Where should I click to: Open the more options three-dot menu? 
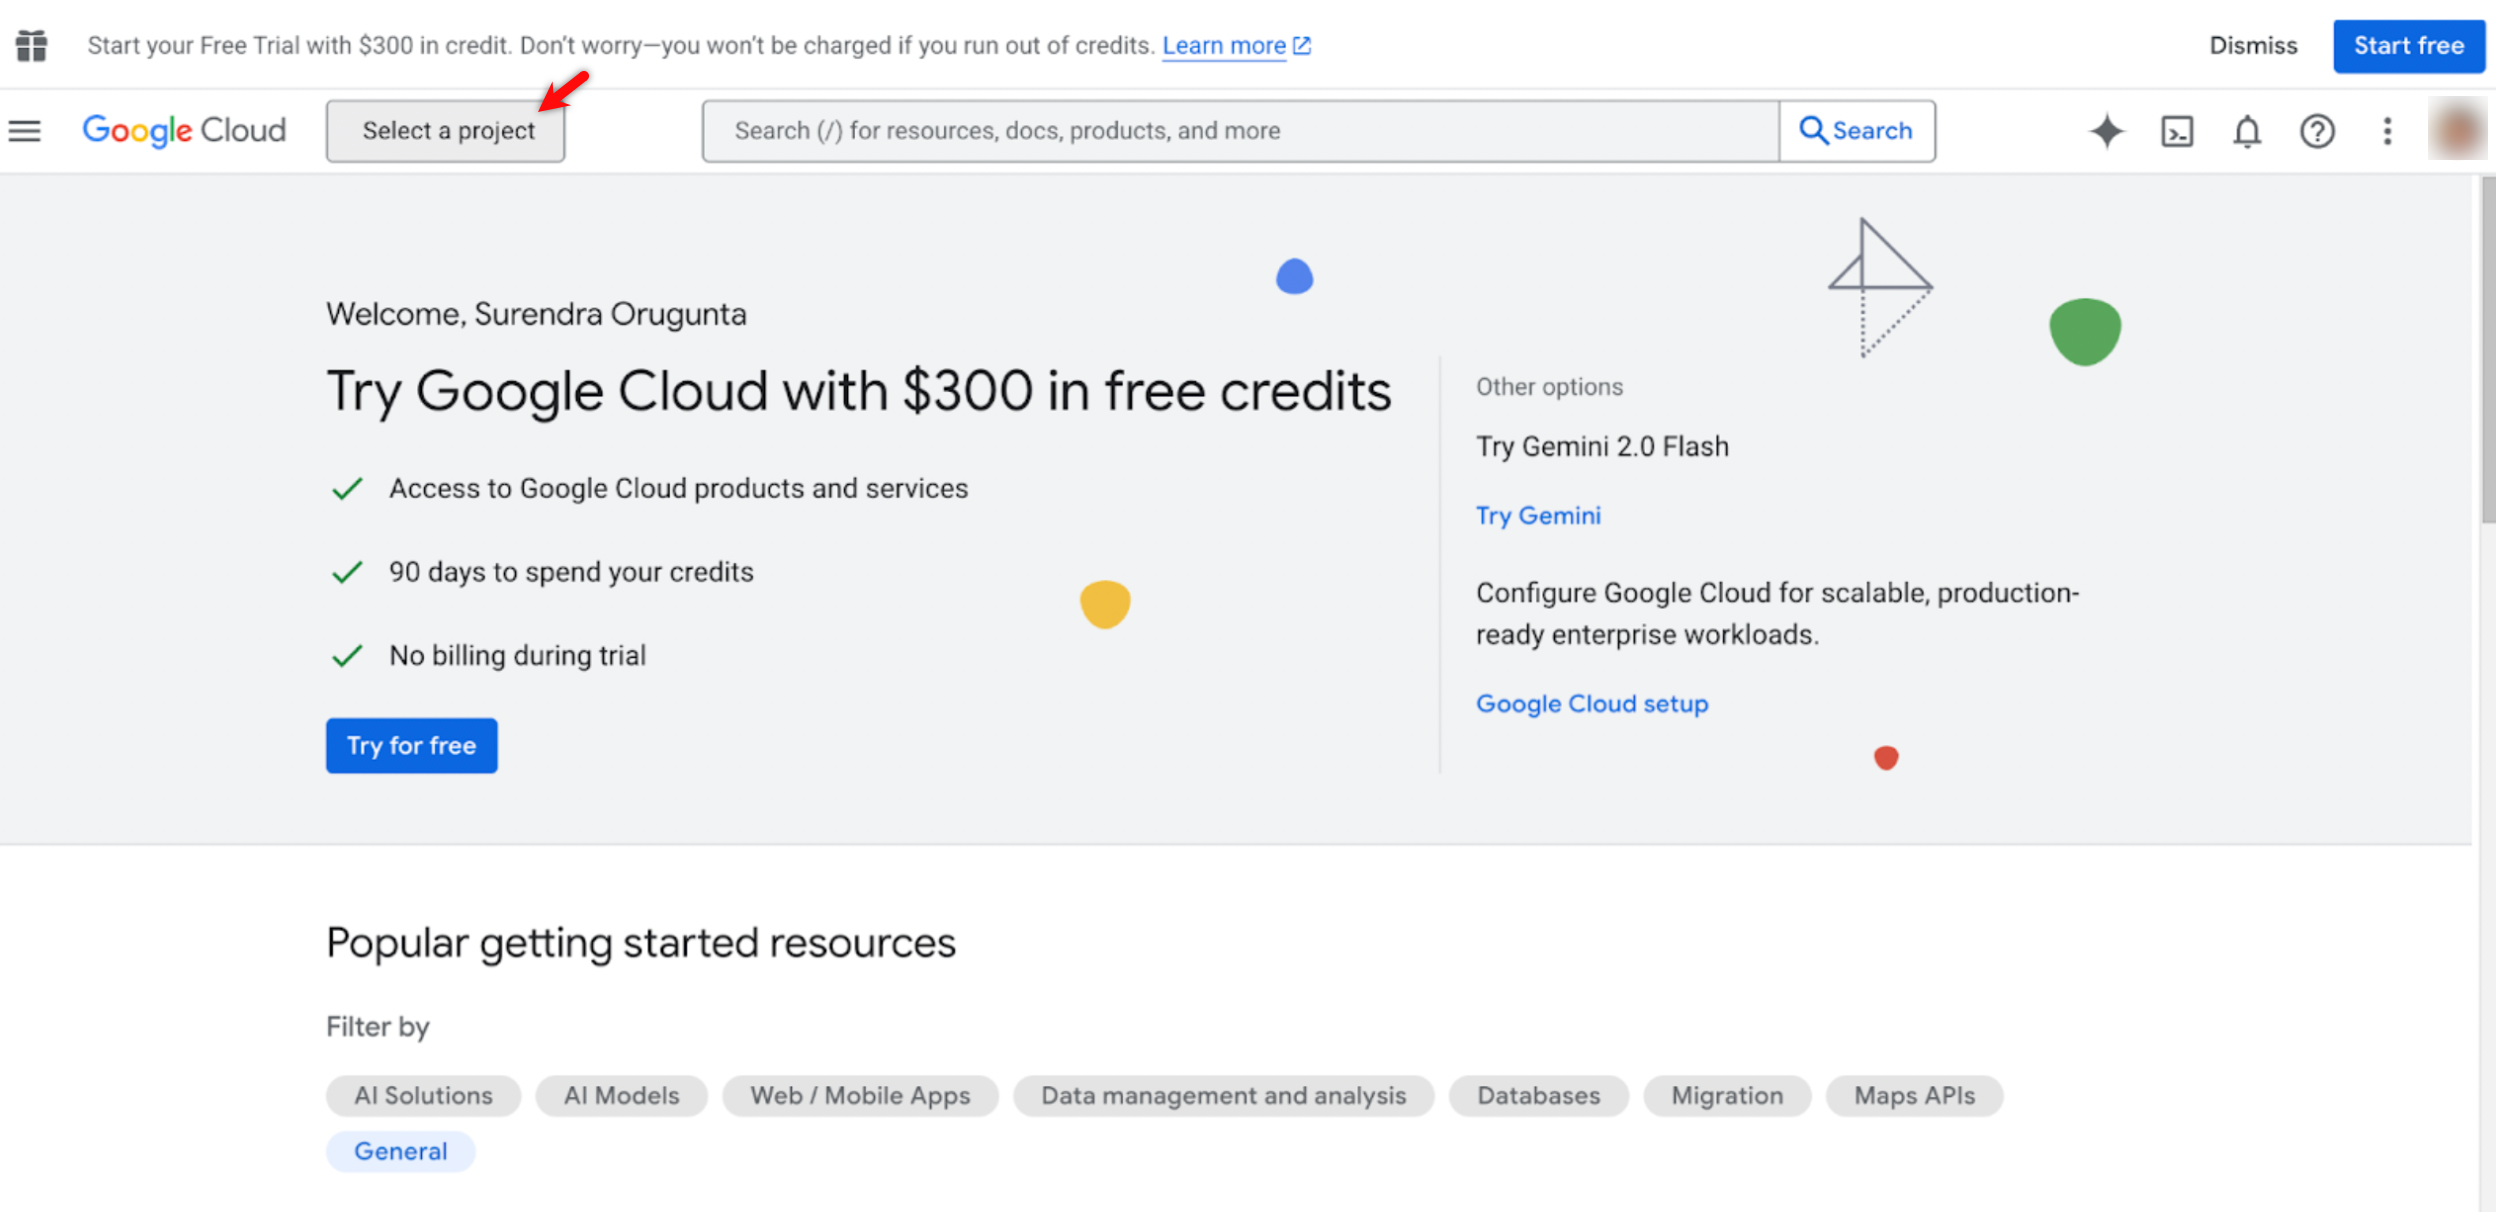tap(2387, 130)
